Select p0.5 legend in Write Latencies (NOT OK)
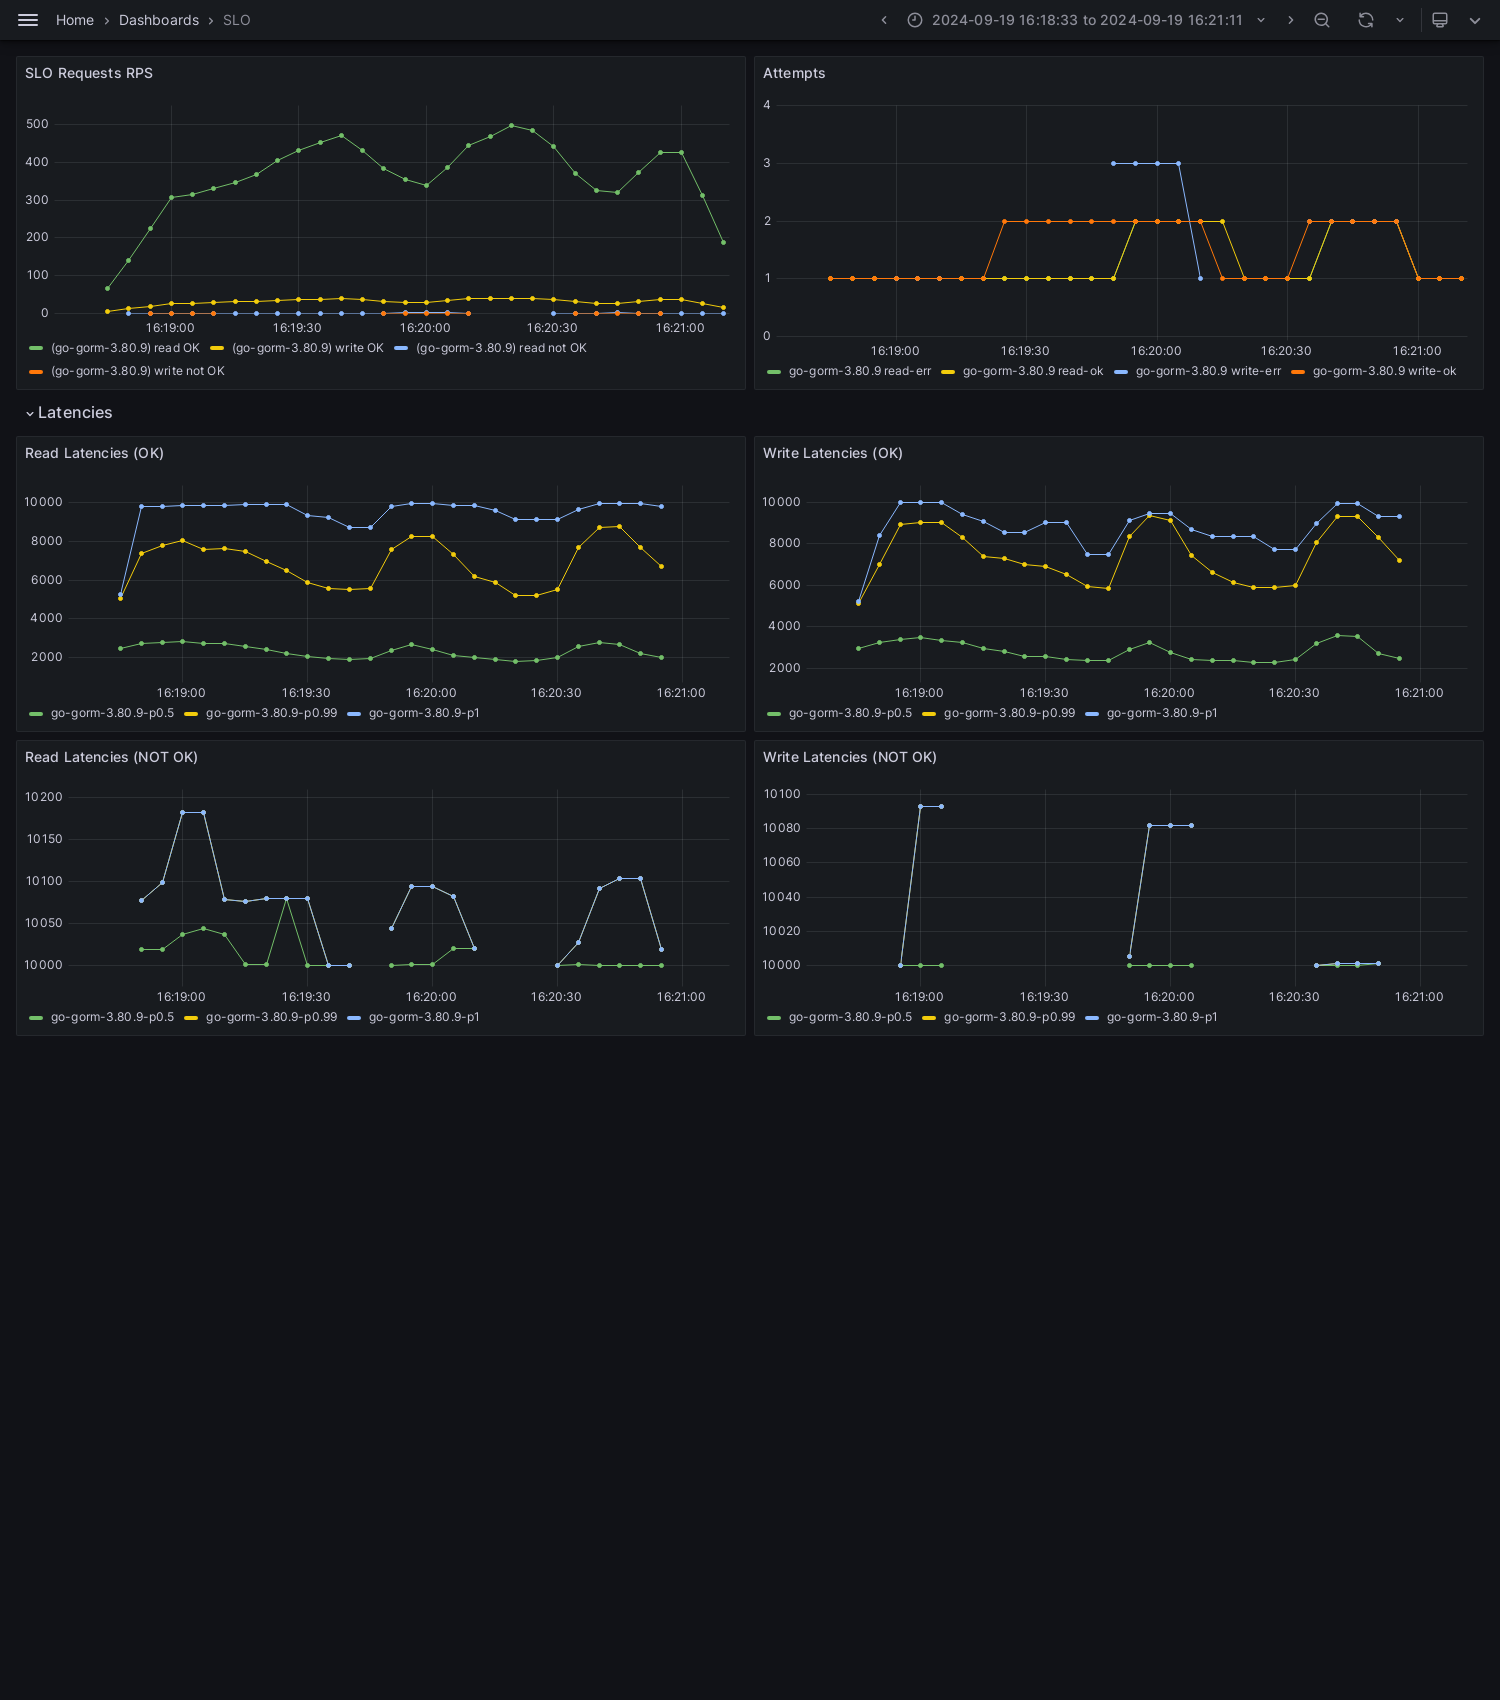This screenshot has width=1500, height=1700. click(850, 1017)
